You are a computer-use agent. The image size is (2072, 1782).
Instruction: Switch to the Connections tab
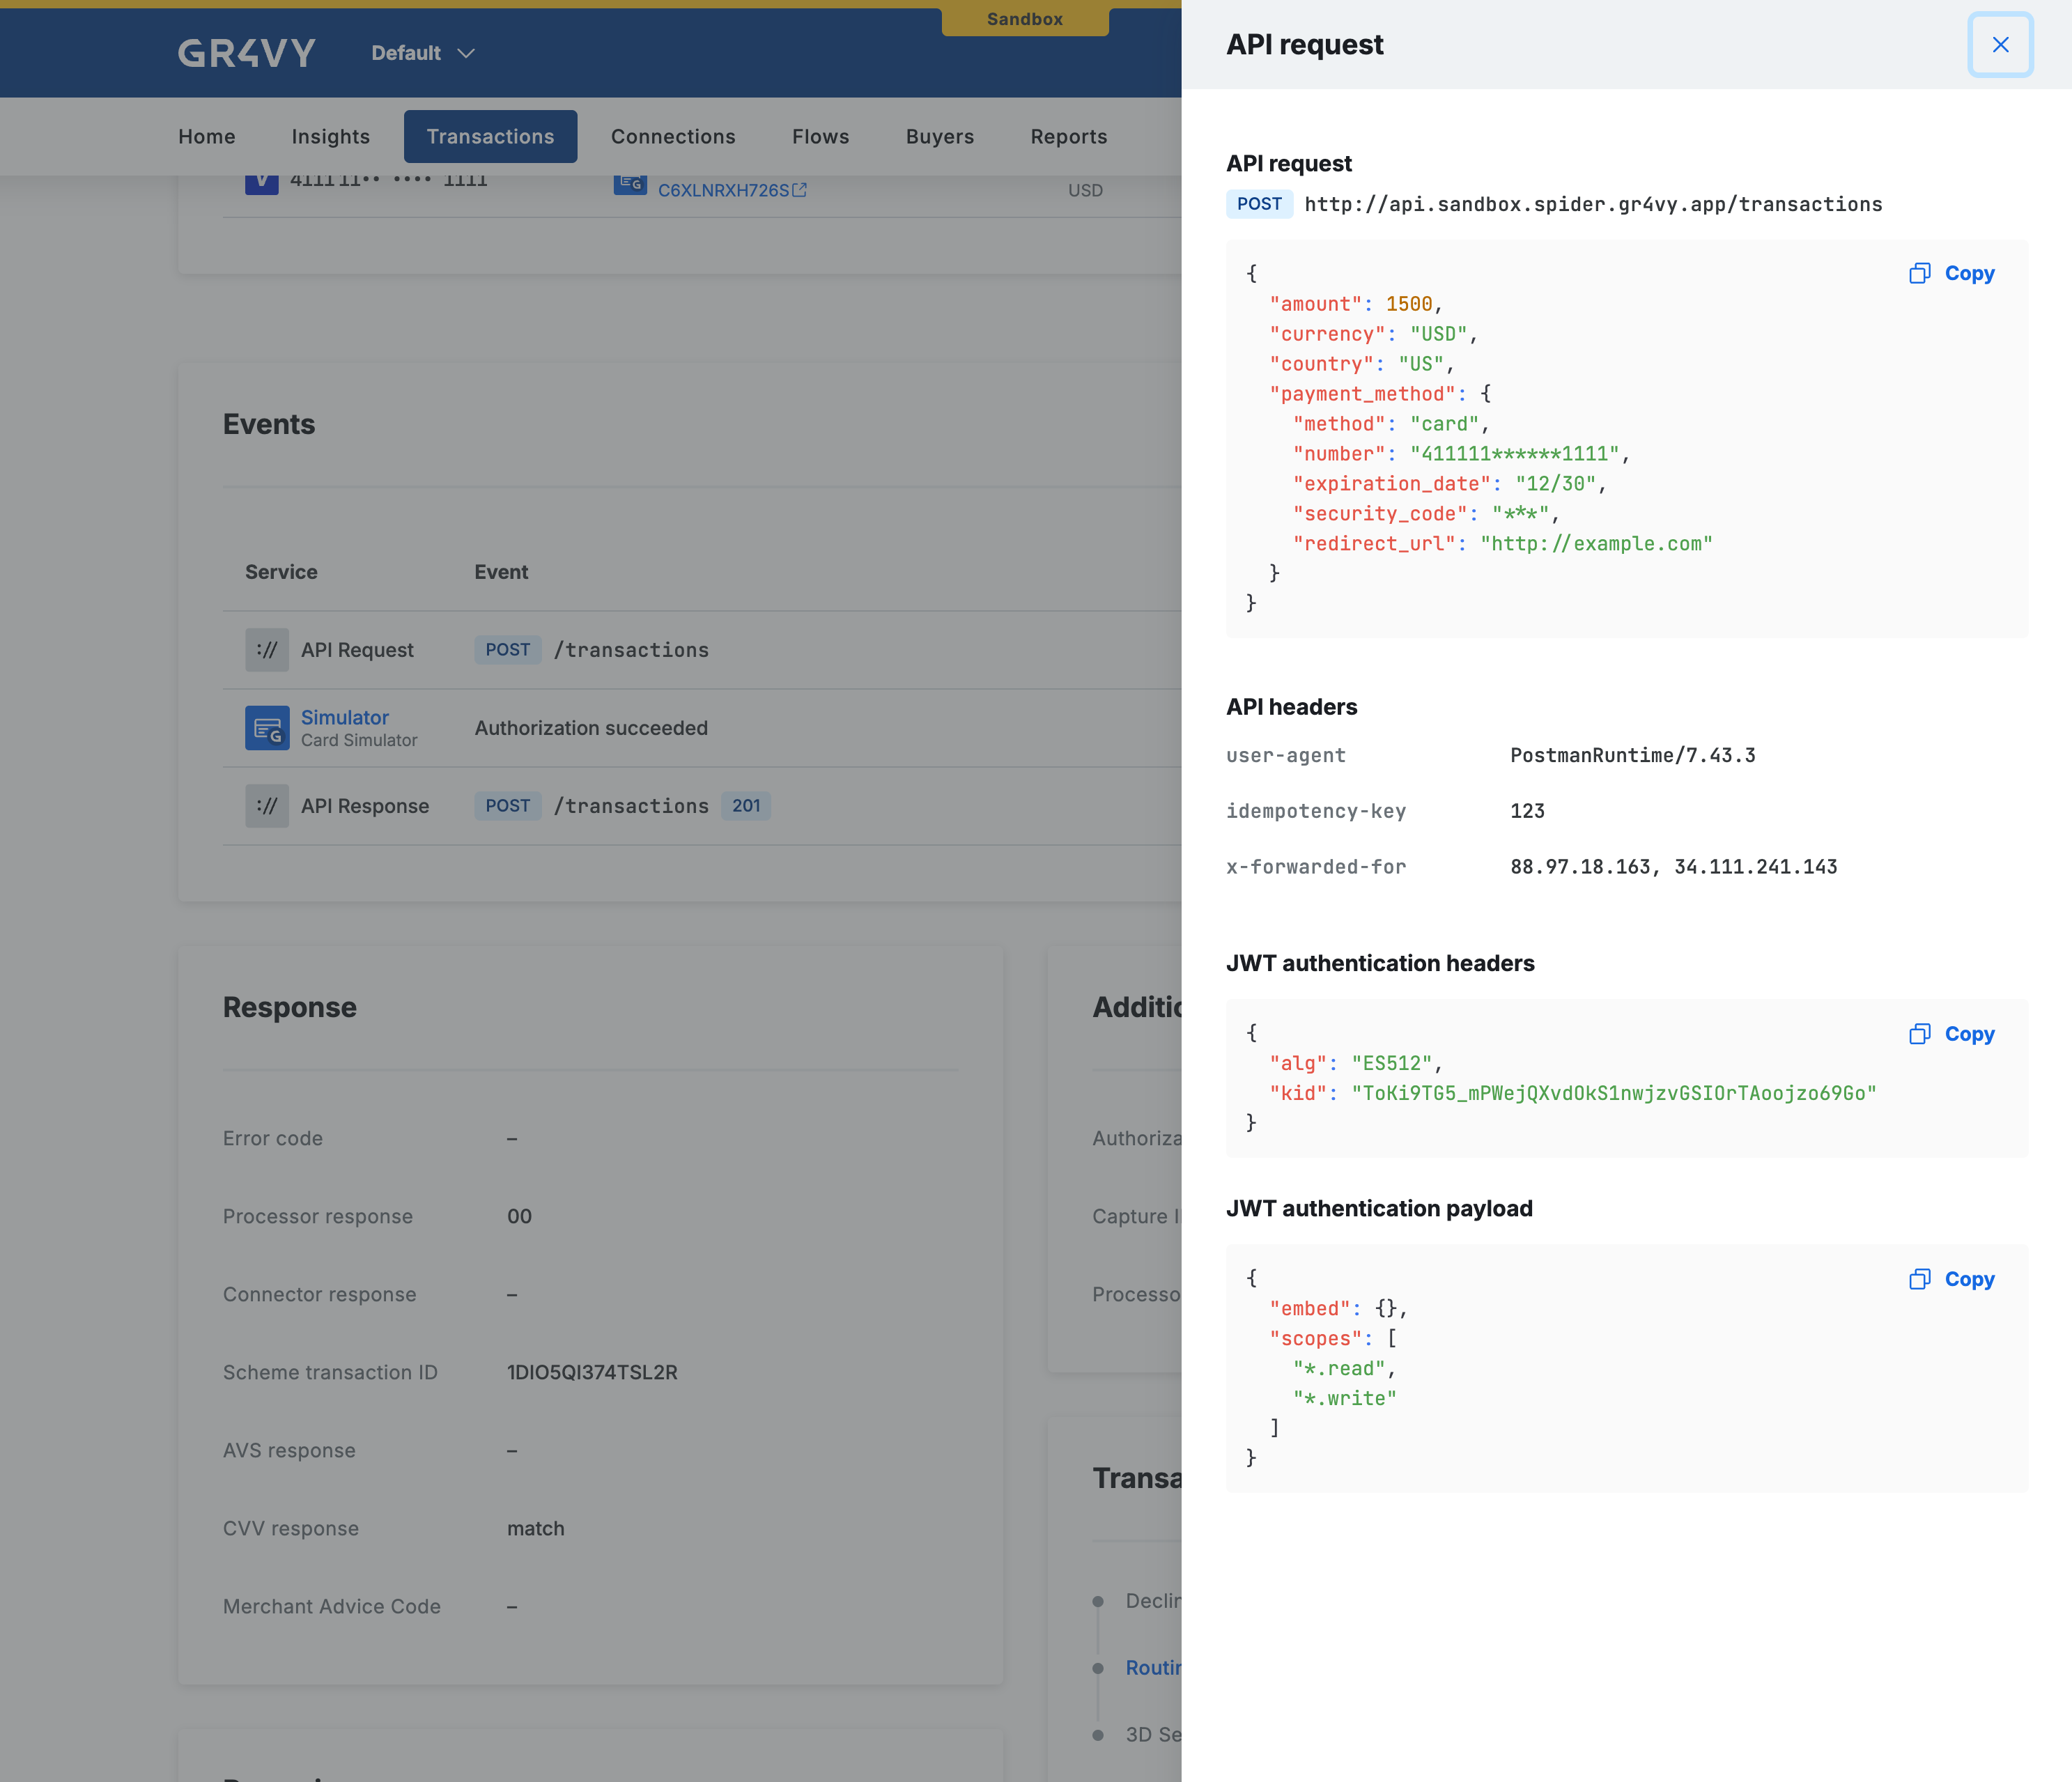[x=673, y=136]
